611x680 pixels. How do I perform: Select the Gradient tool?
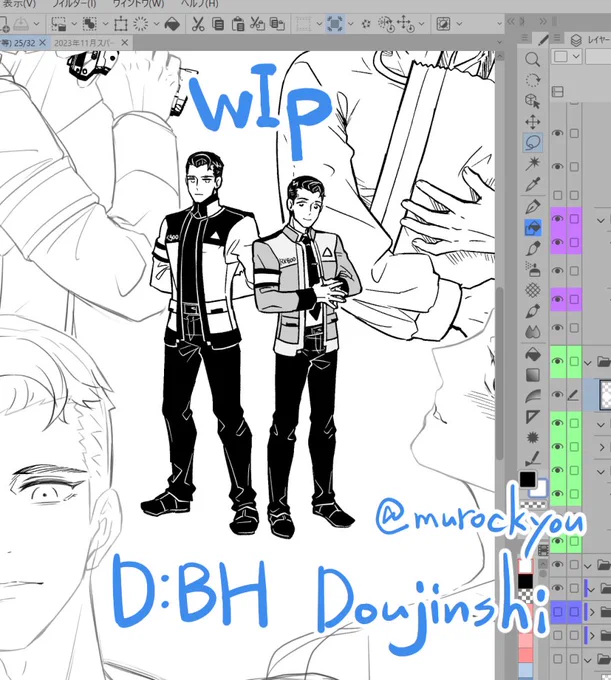click(x=533, y=375)
